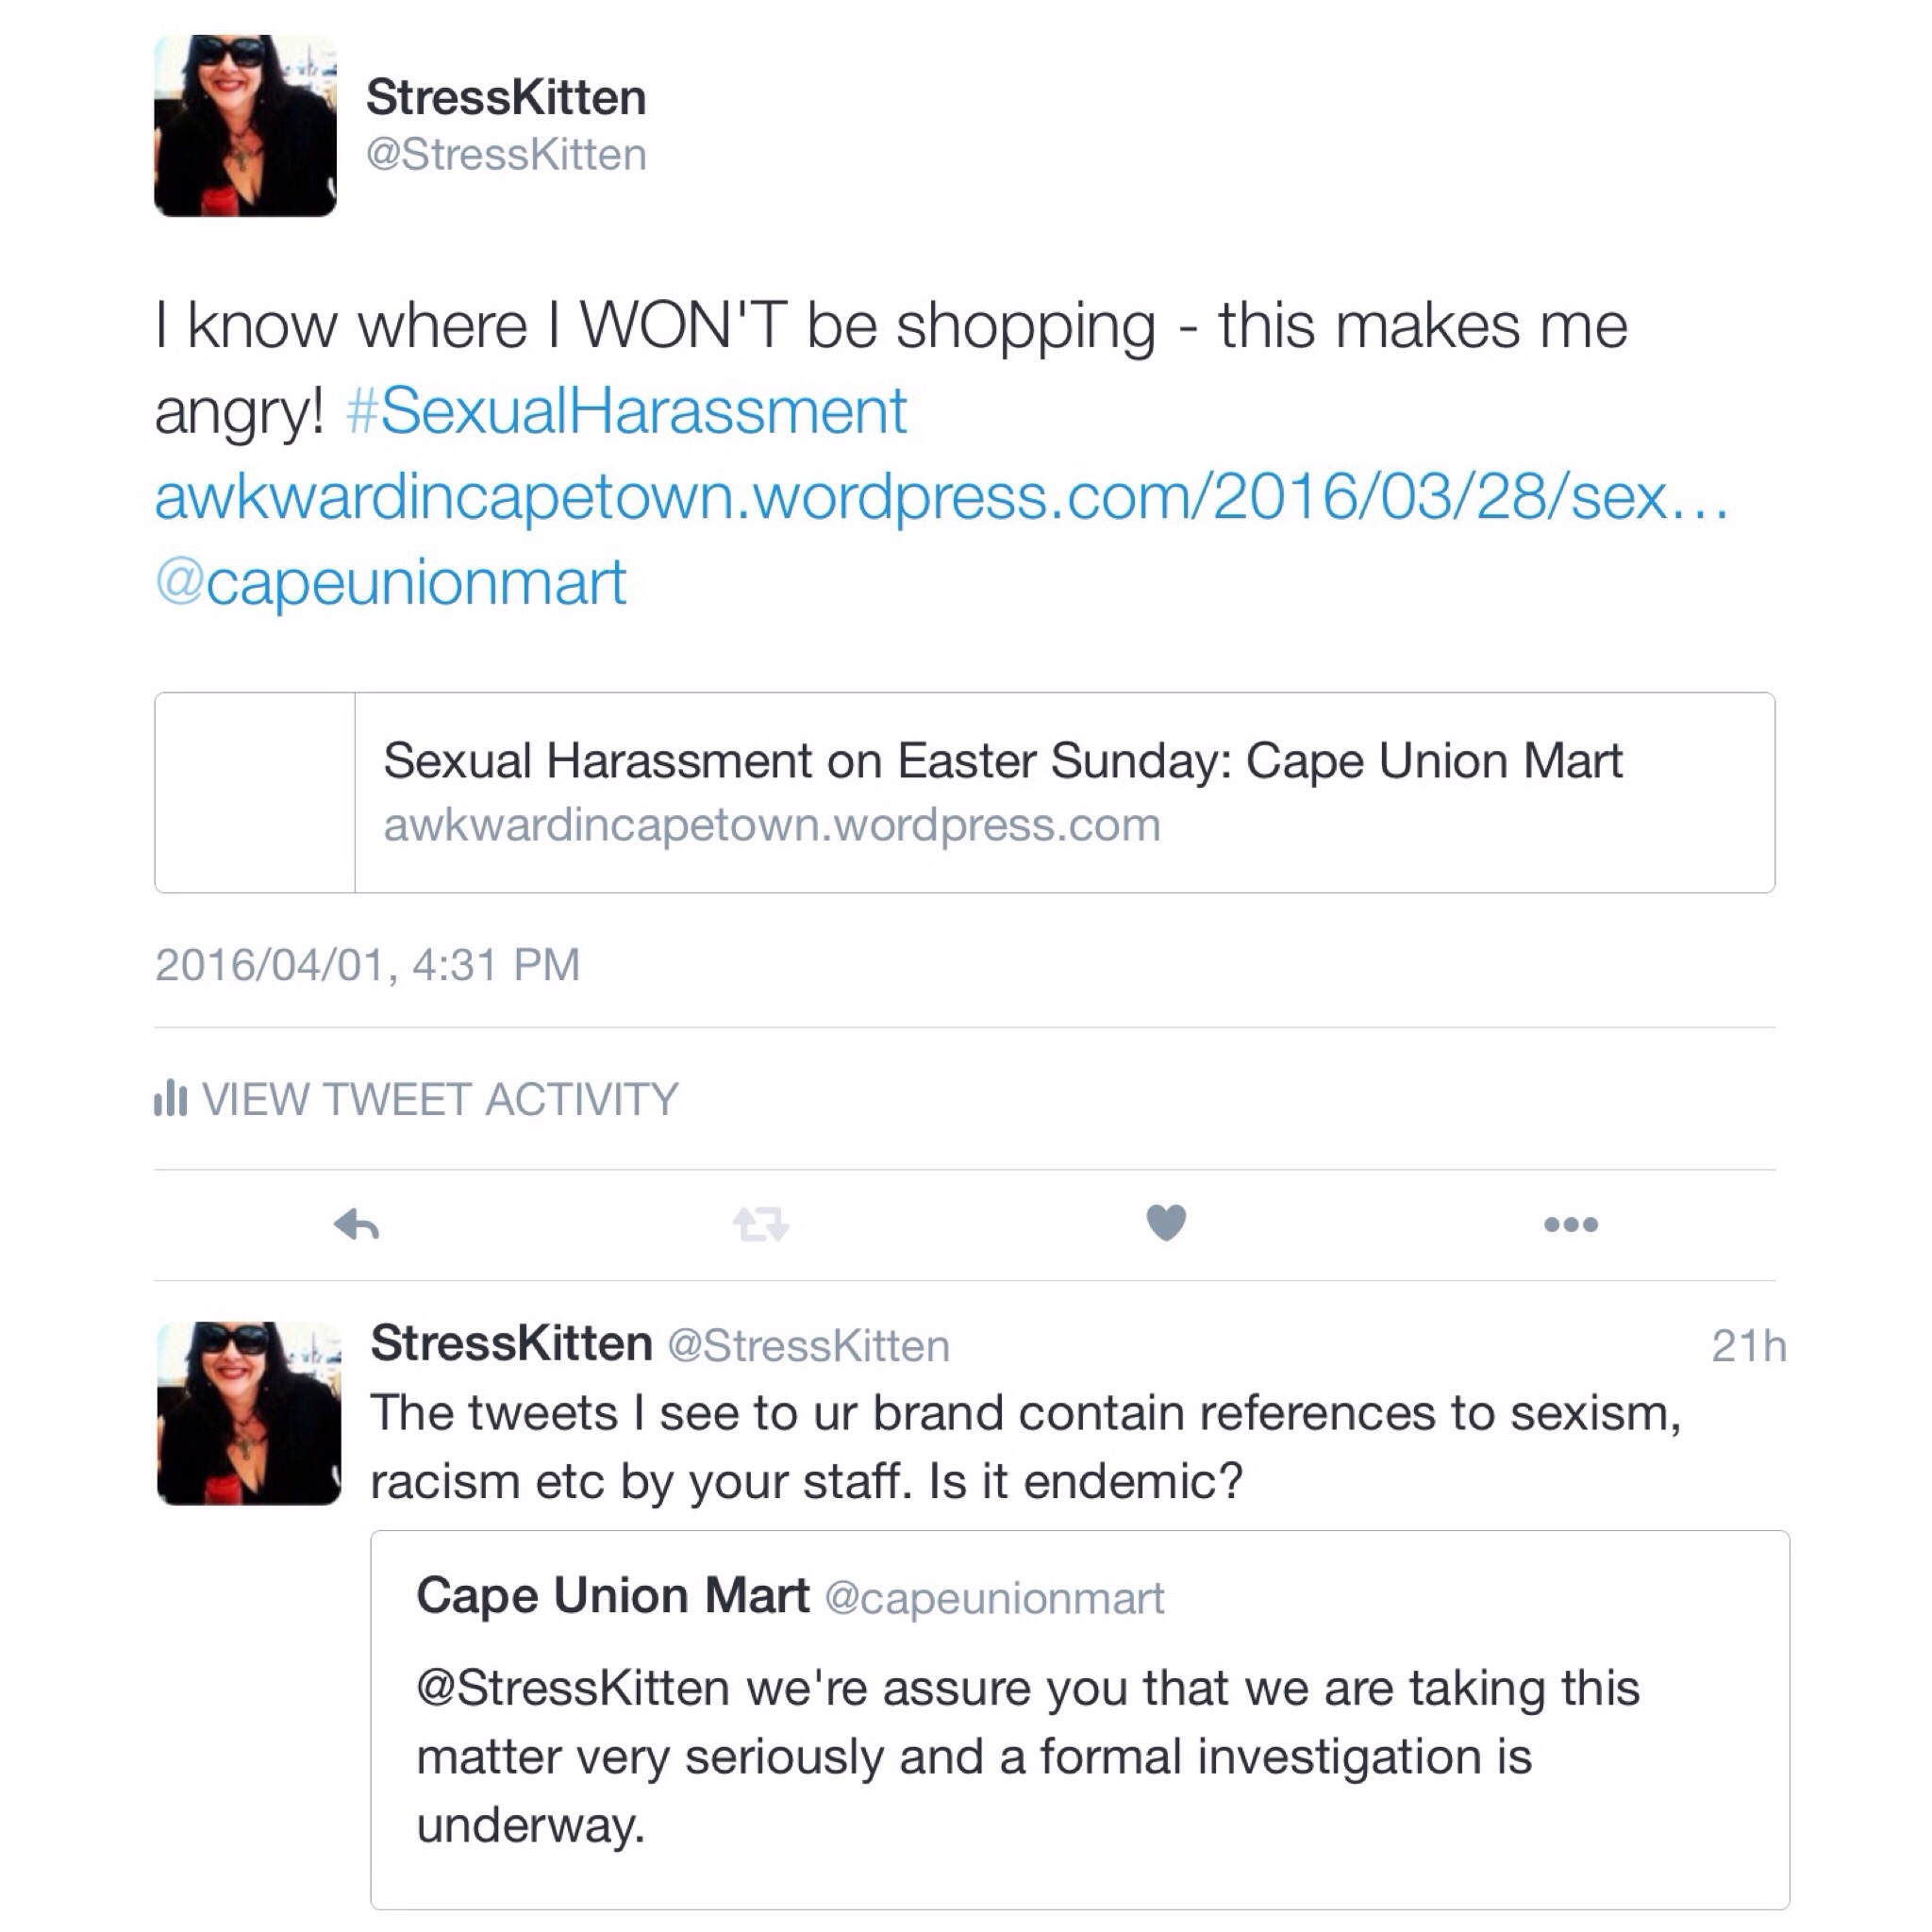Screen dimensions: 1932x1932
Task: Click the 21h timestamp on the reply tweet
Action: (1748, 1346)
